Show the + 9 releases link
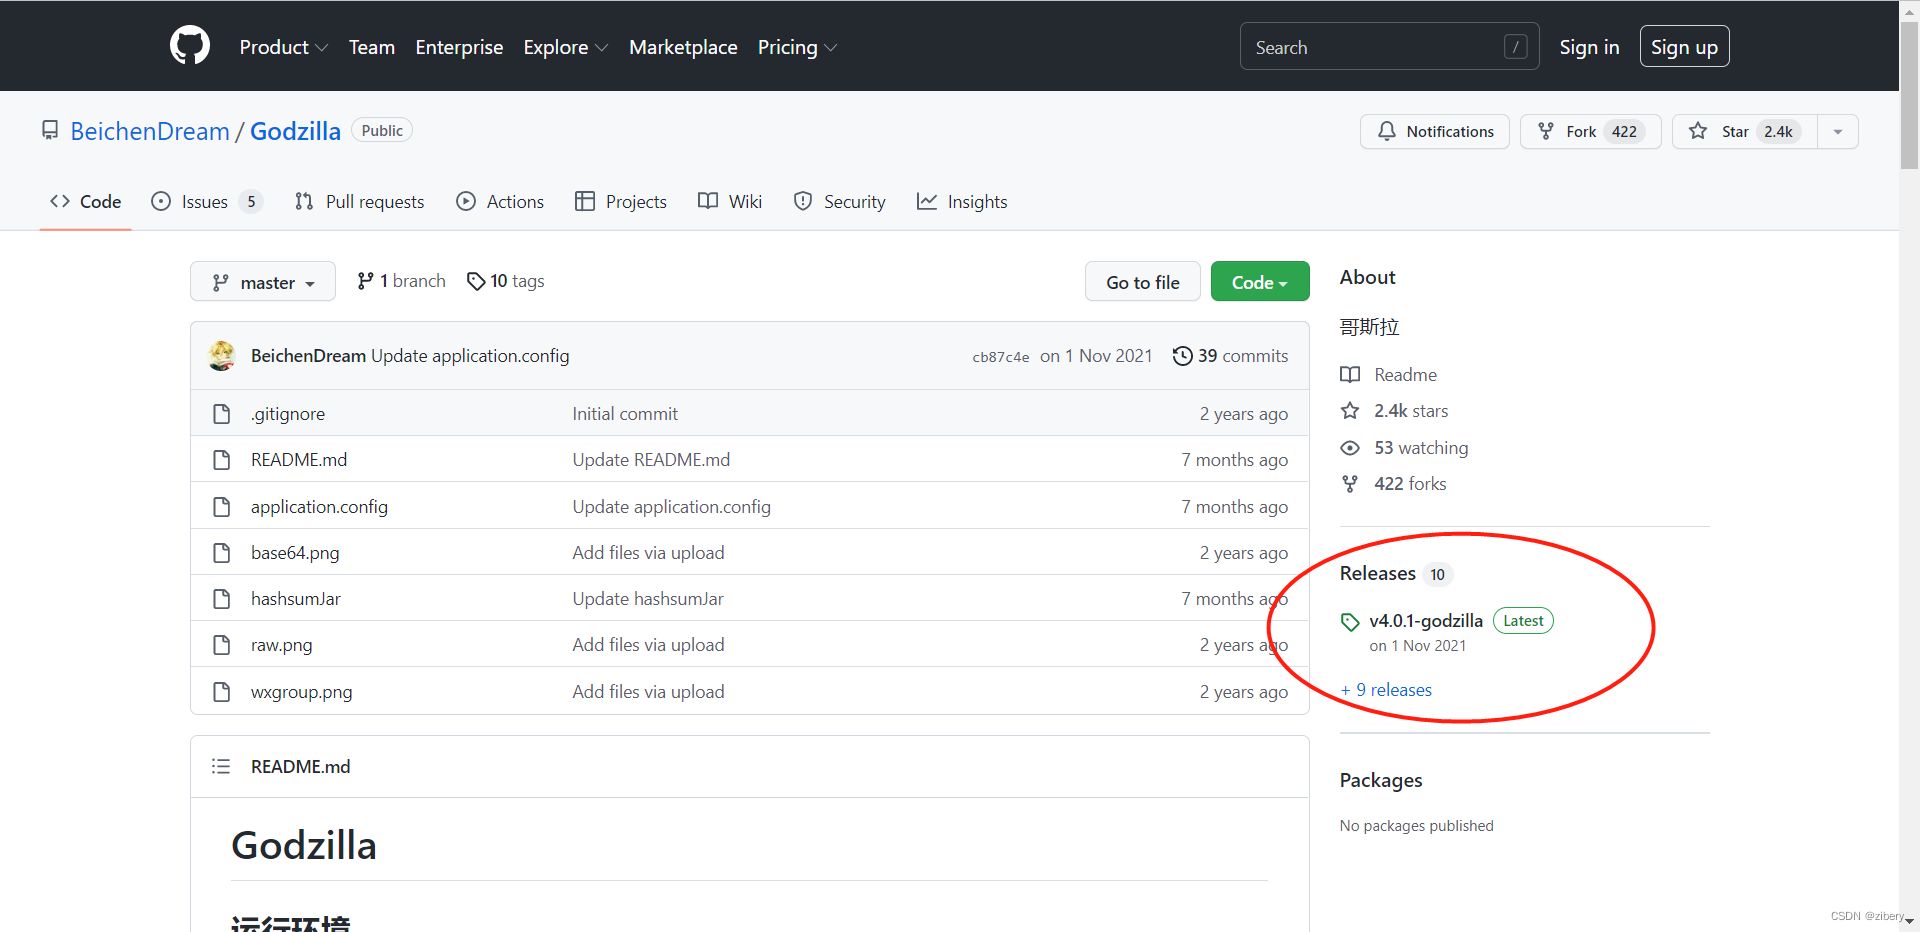 click(1386, 690)
